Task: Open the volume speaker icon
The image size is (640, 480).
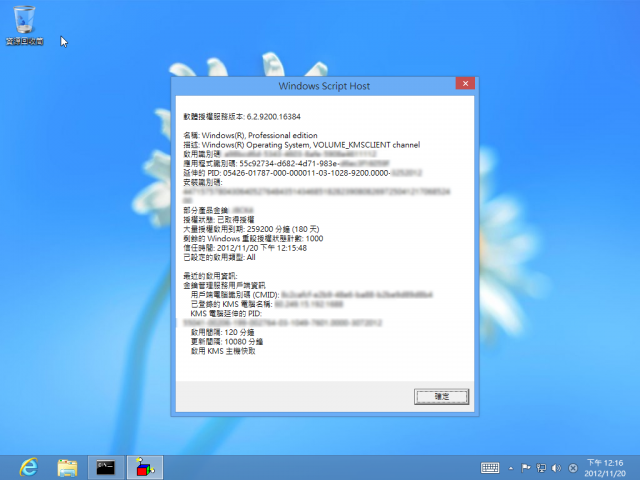Action: coord(556,468)
